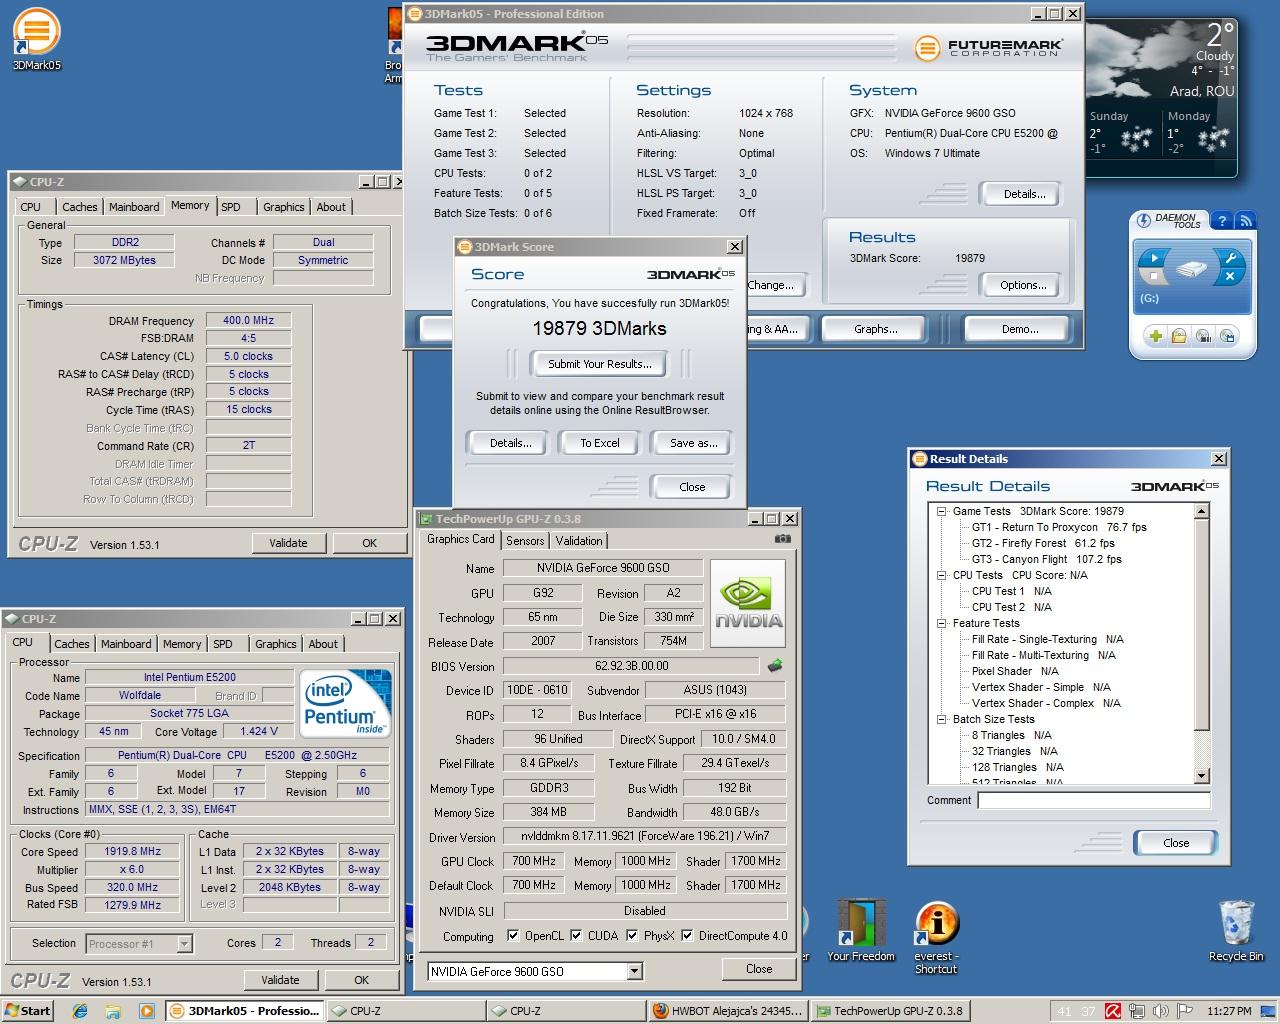This screenshot has width=1280, height=1024.
Task: Launch Internet Explorer from quick launch
Action: point(80,1010)
